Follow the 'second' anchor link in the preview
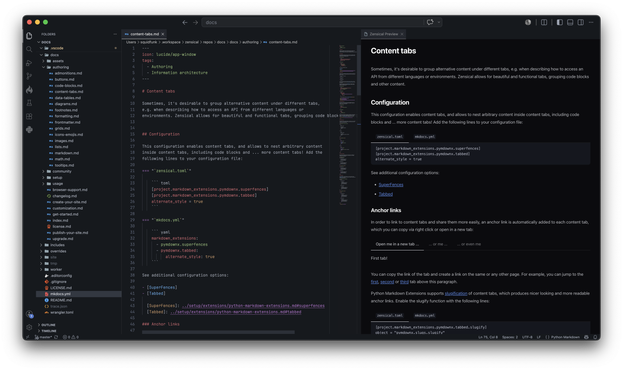Viewport: 623px width, 370px height. [x=387, y=282]
